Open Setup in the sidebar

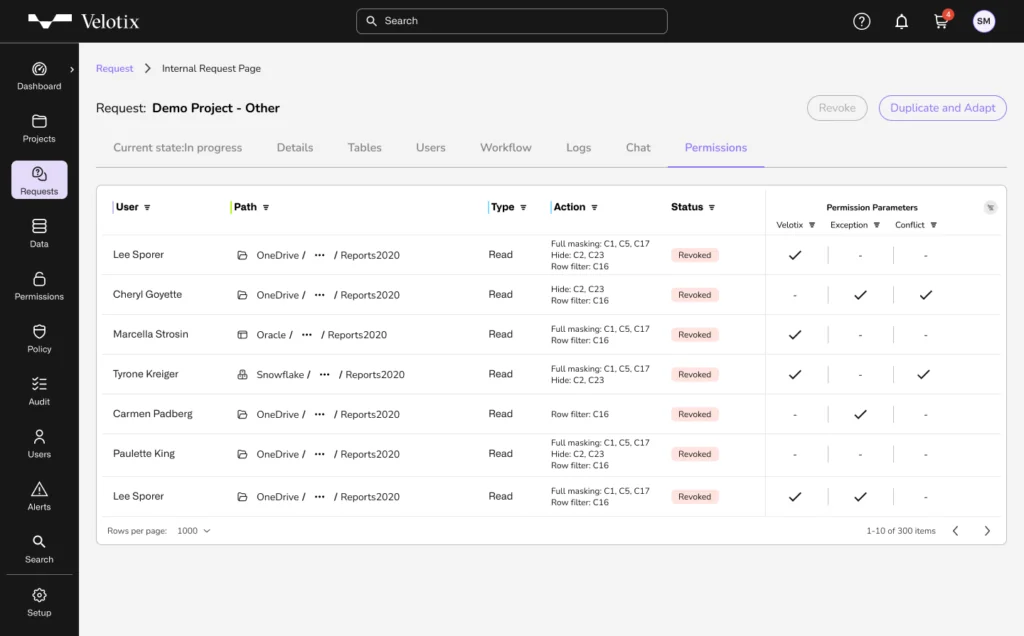[x=39, y=603]
